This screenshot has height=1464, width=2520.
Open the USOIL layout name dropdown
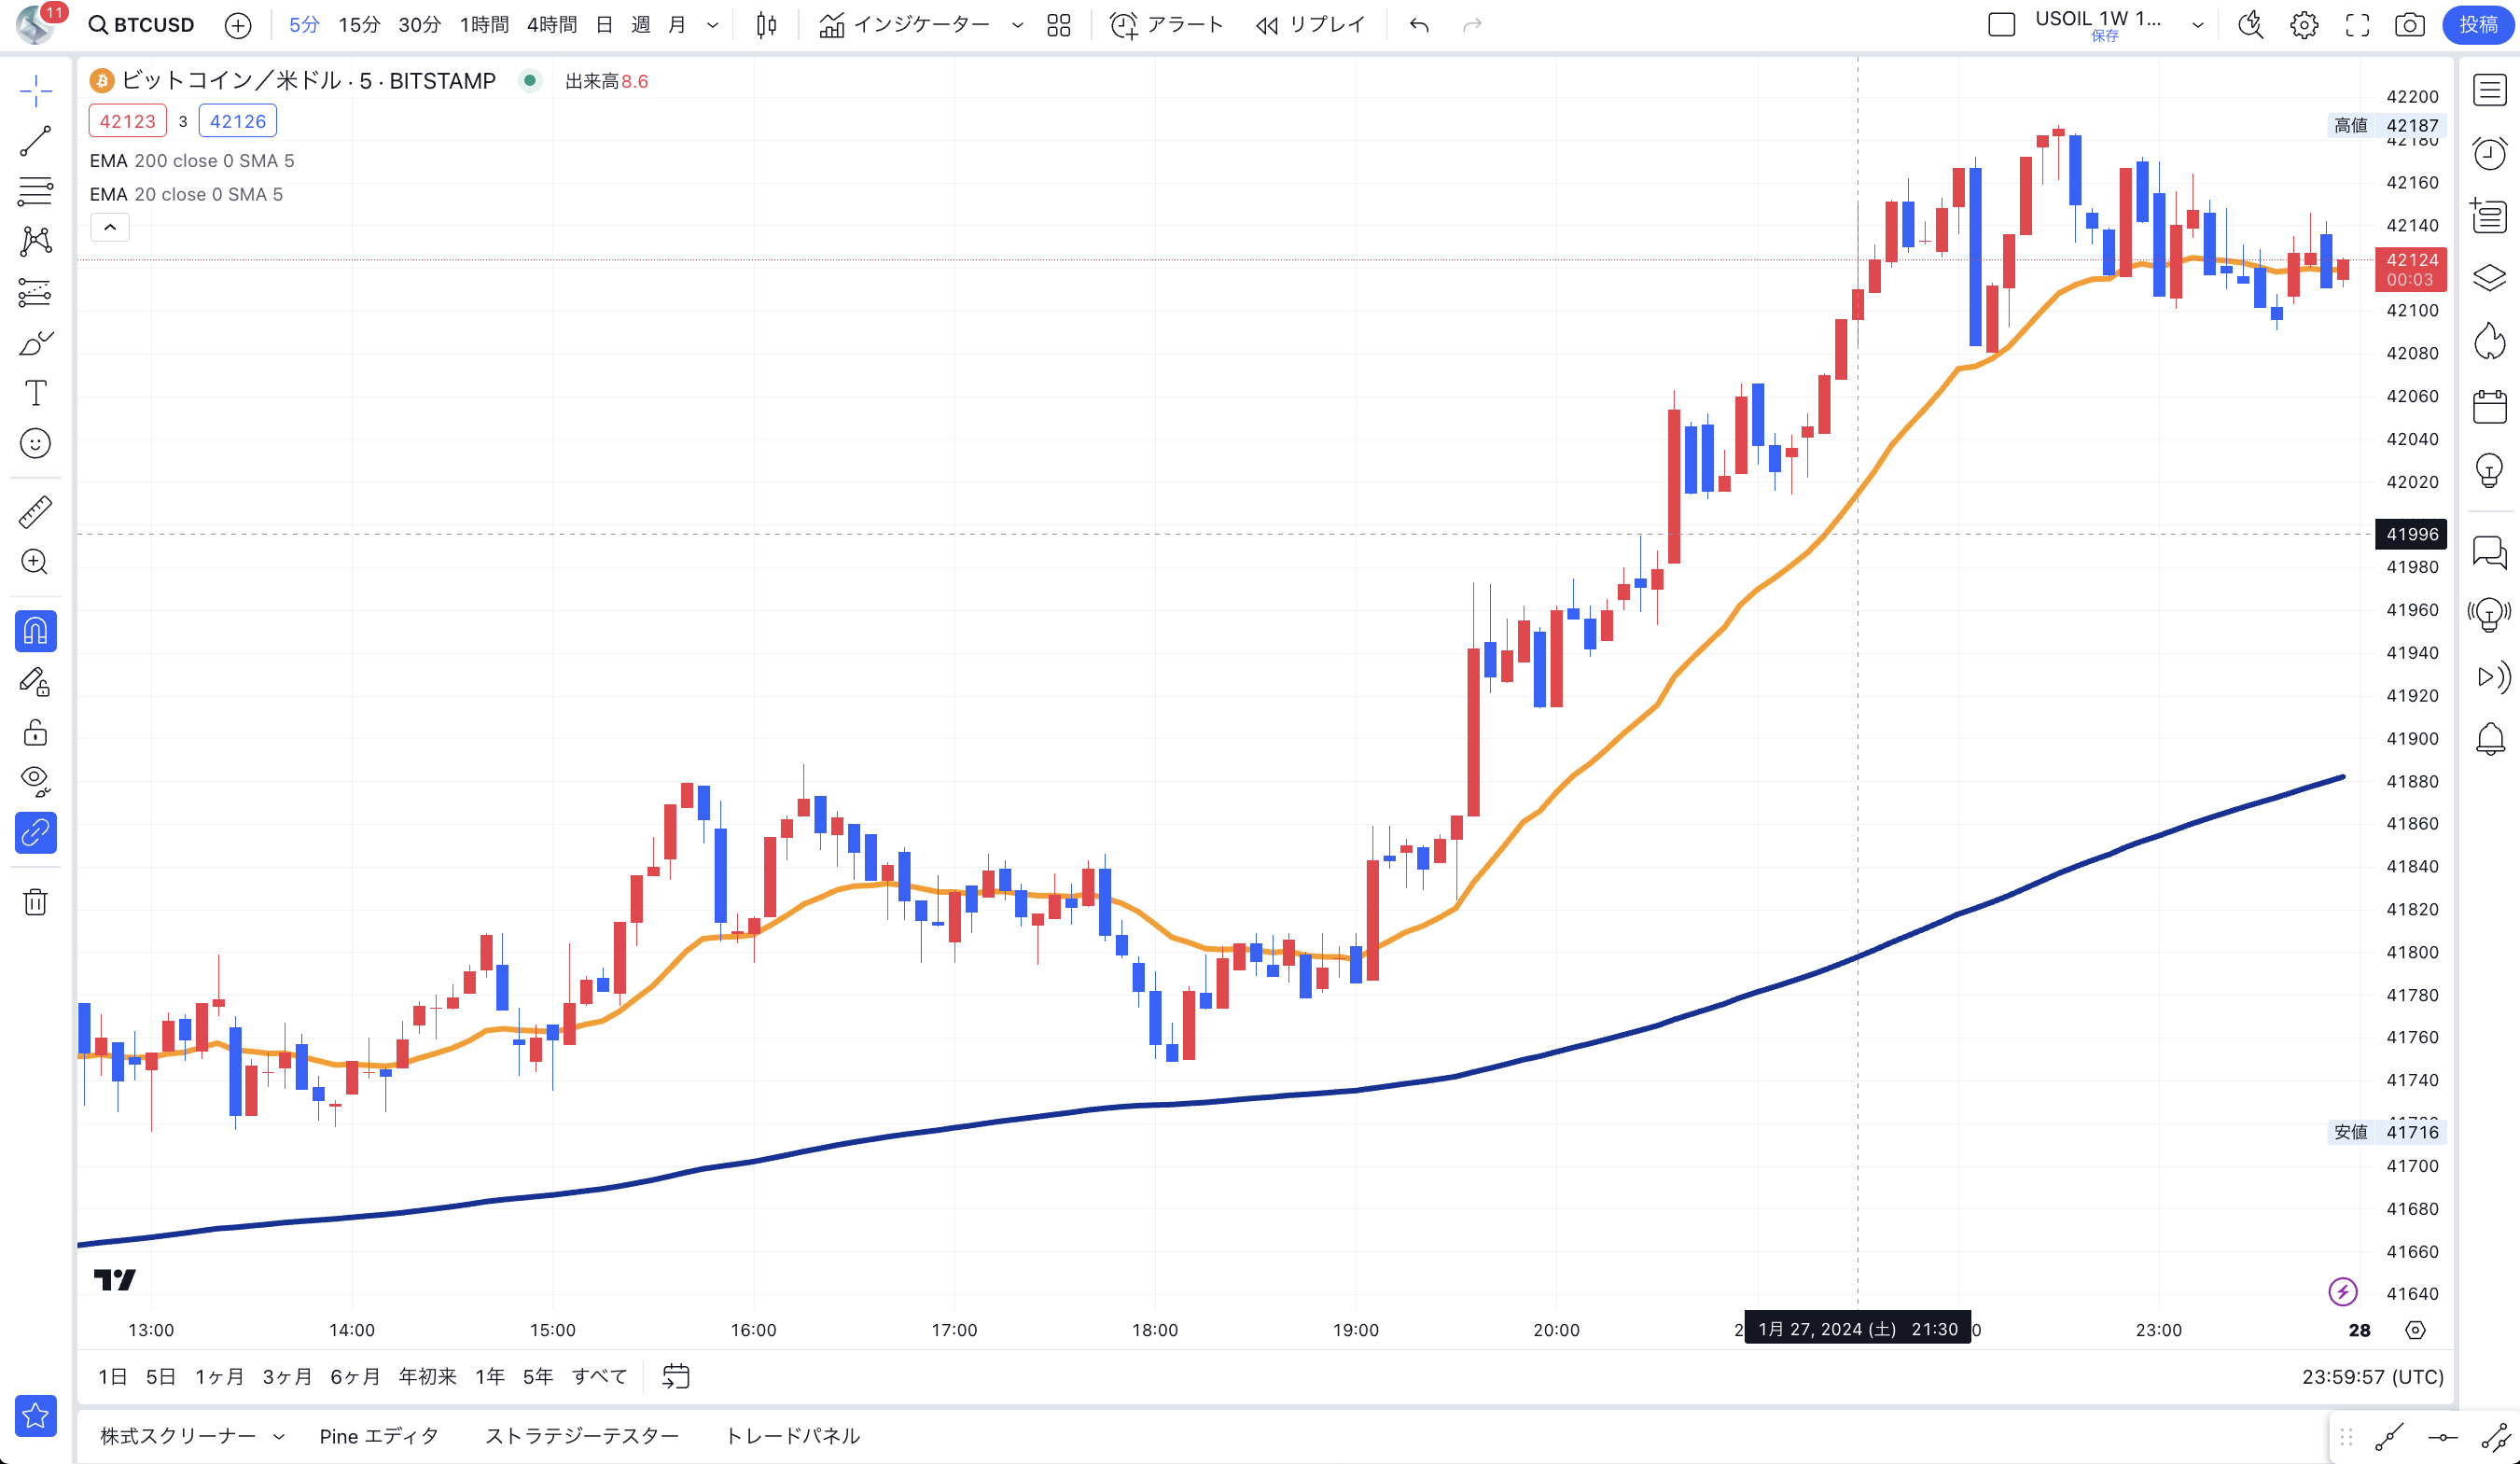tap(2197, 25)
